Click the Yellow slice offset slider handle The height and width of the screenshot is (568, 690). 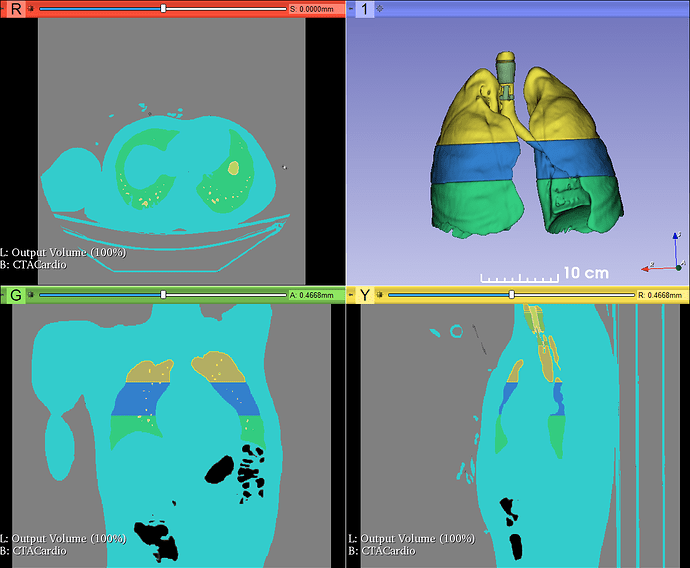click(x=511, y=295)
